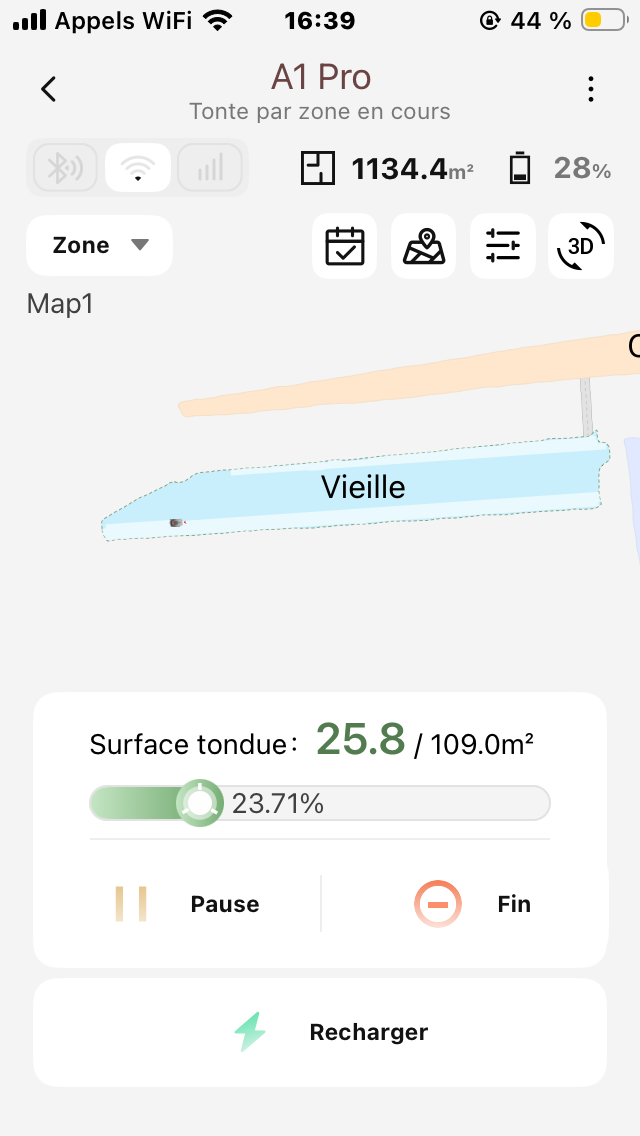Select the cellular signal connection mode
The image size is (640, 1136).
(x=209, y=167)
